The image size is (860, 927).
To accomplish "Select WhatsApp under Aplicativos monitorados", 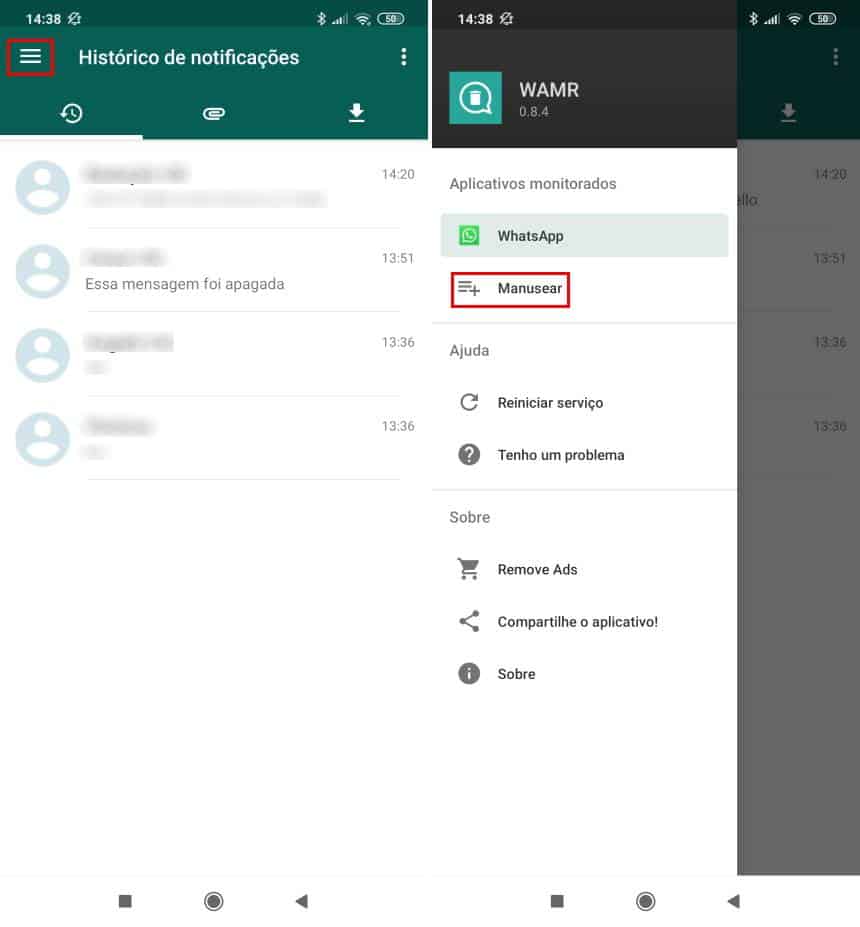I will pos(584,235).
